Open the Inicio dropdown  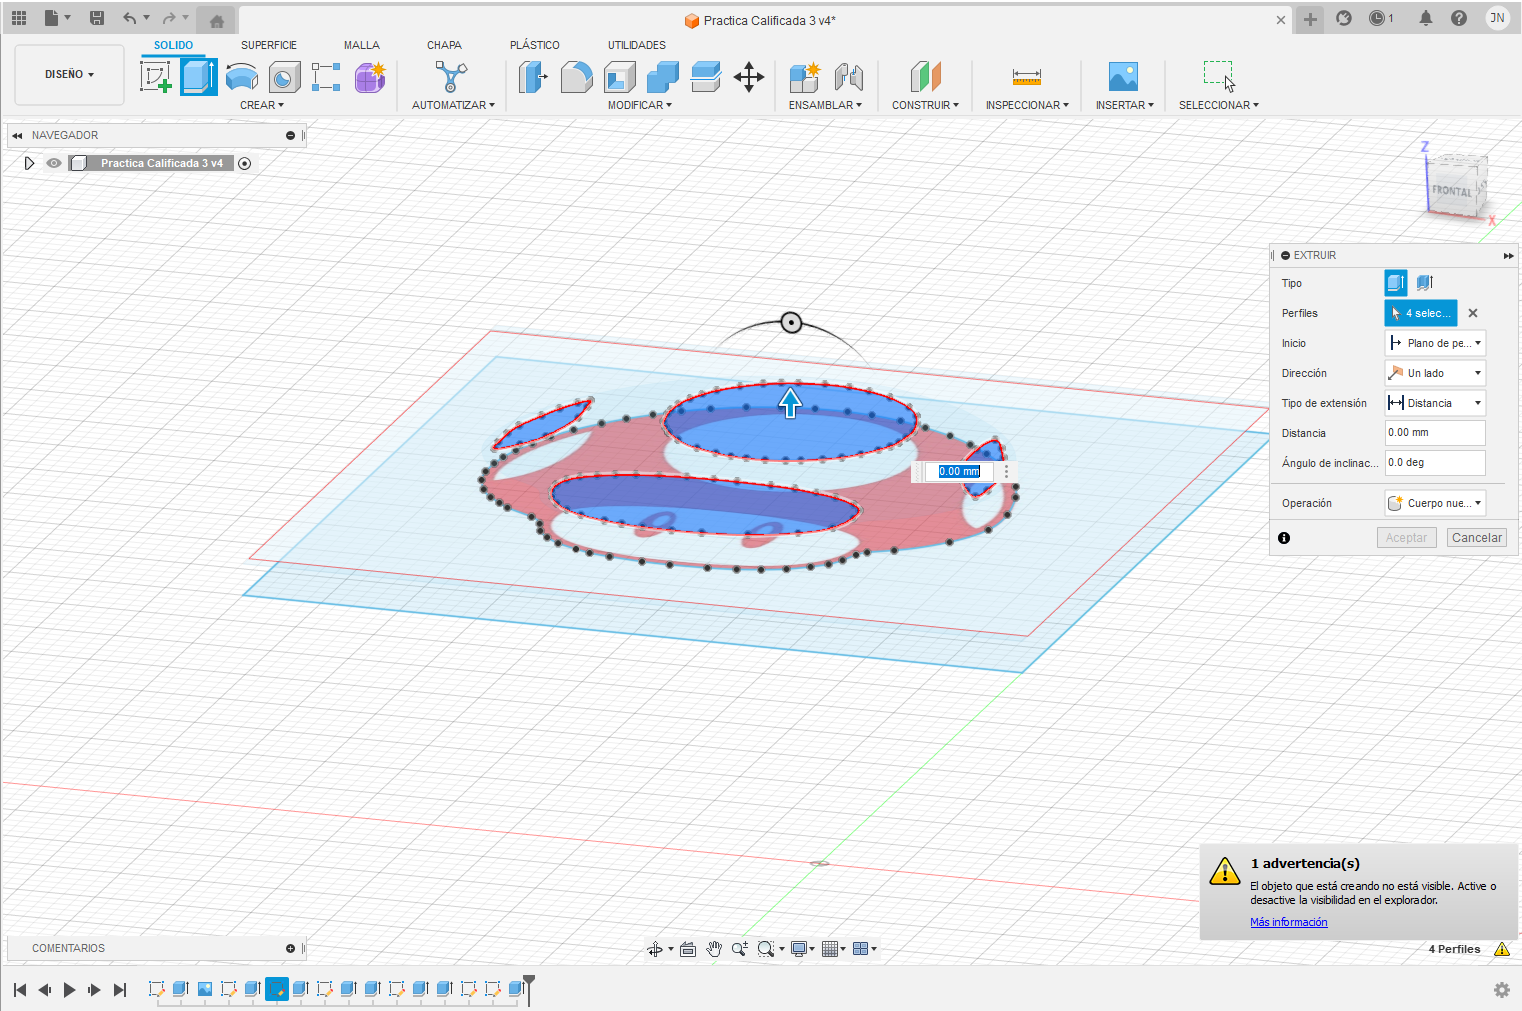tap(1435, 343)
